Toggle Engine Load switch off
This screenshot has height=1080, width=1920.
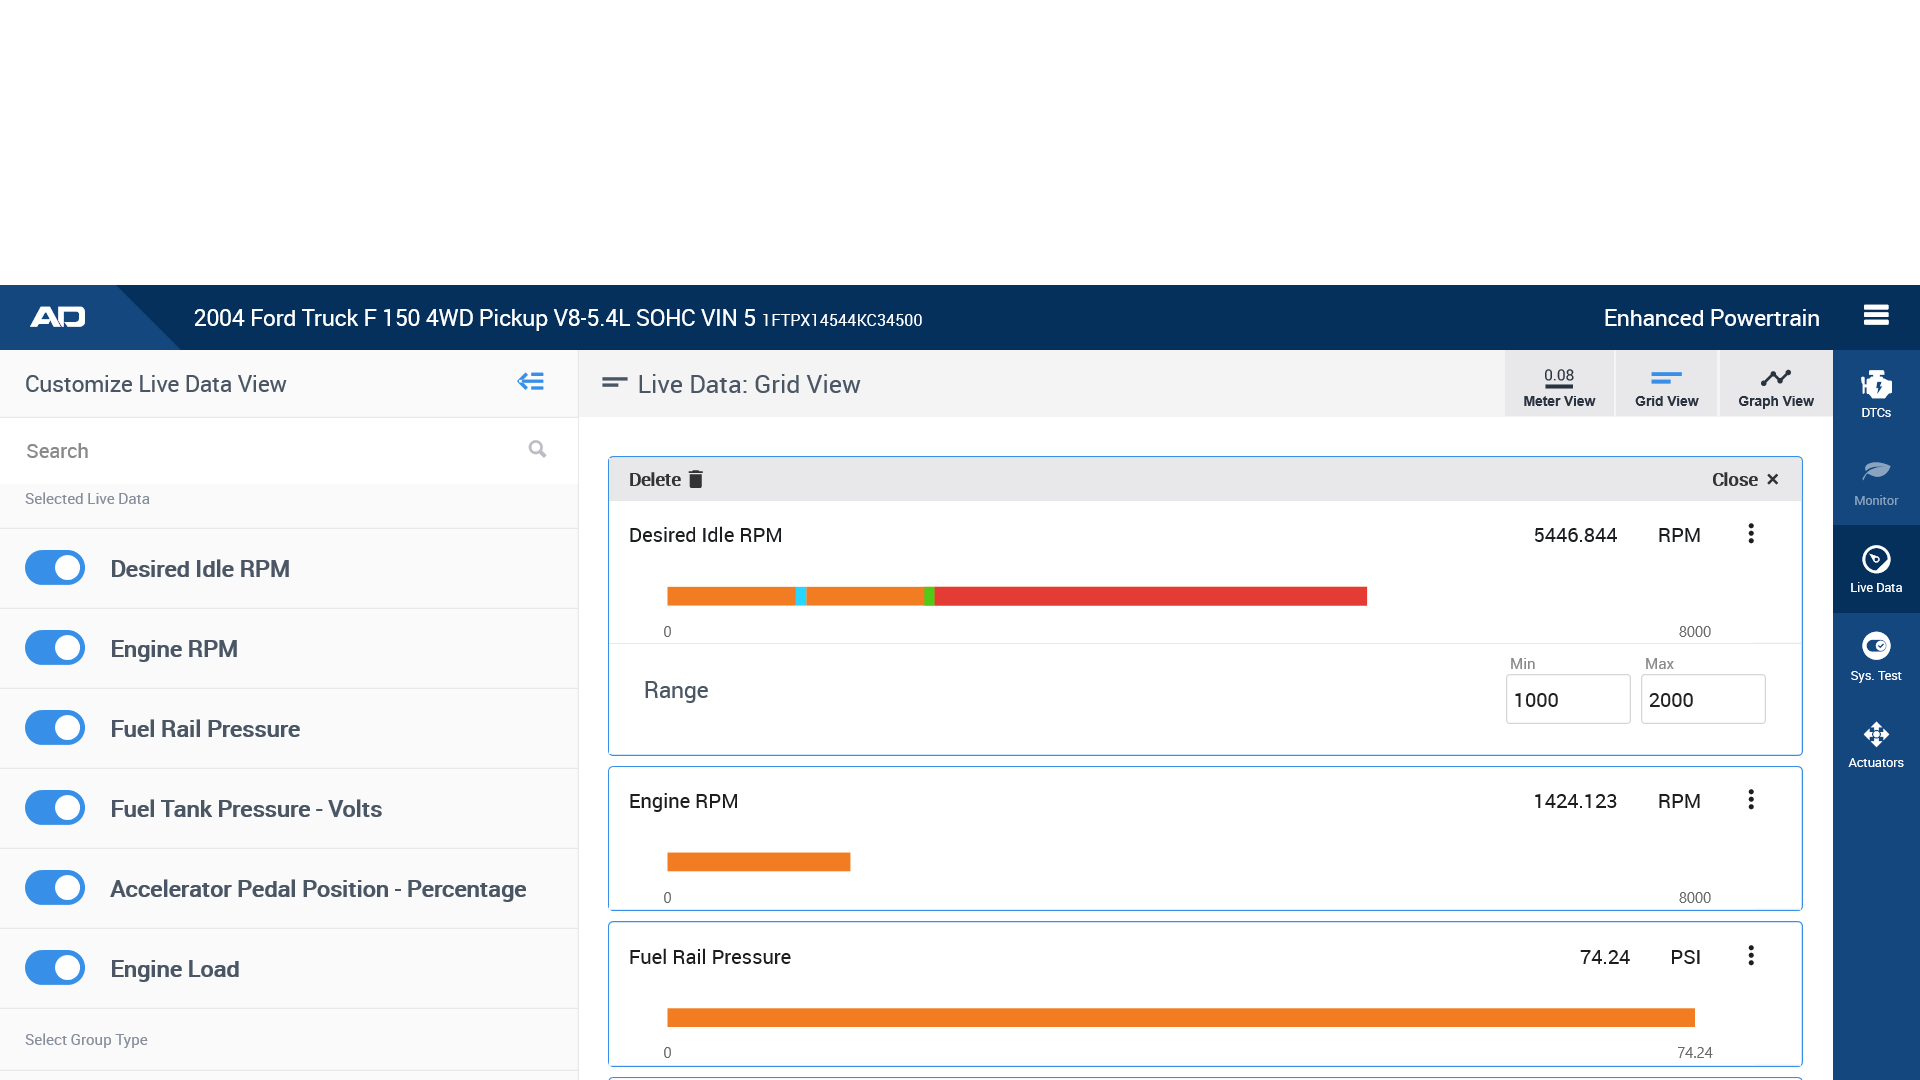coord(55,968)
